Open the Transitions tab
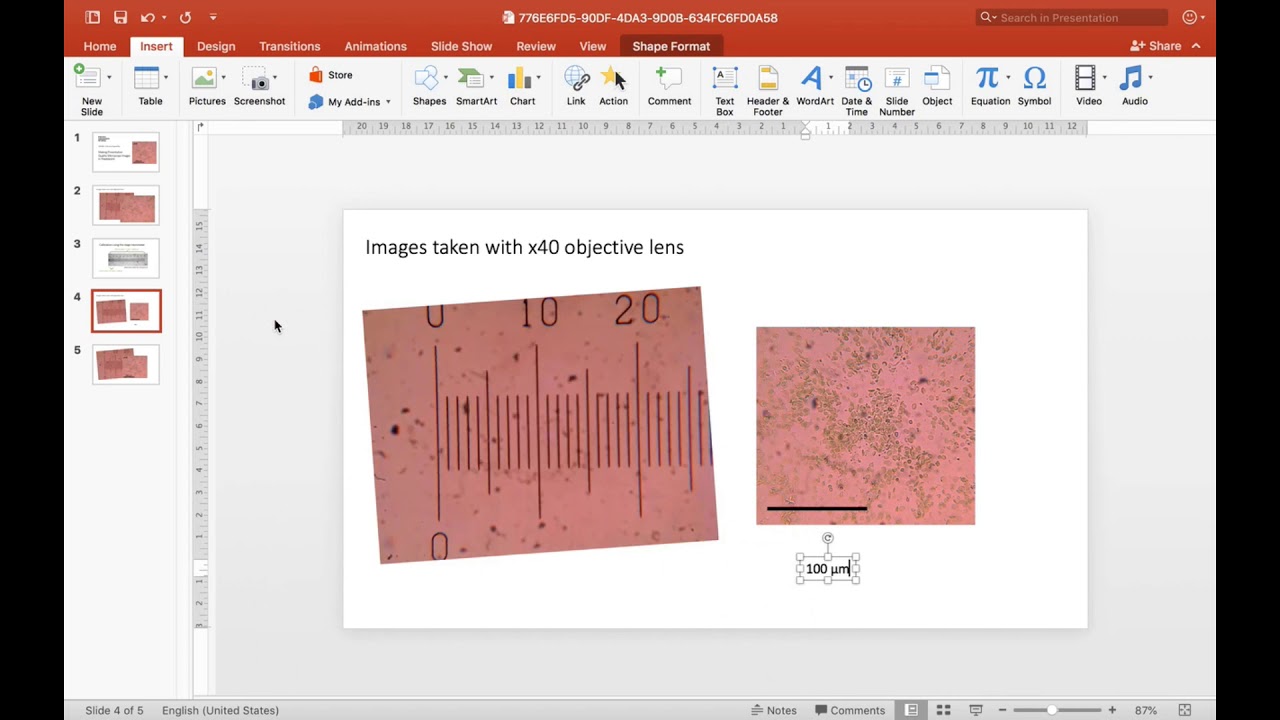 pos(290,46)
